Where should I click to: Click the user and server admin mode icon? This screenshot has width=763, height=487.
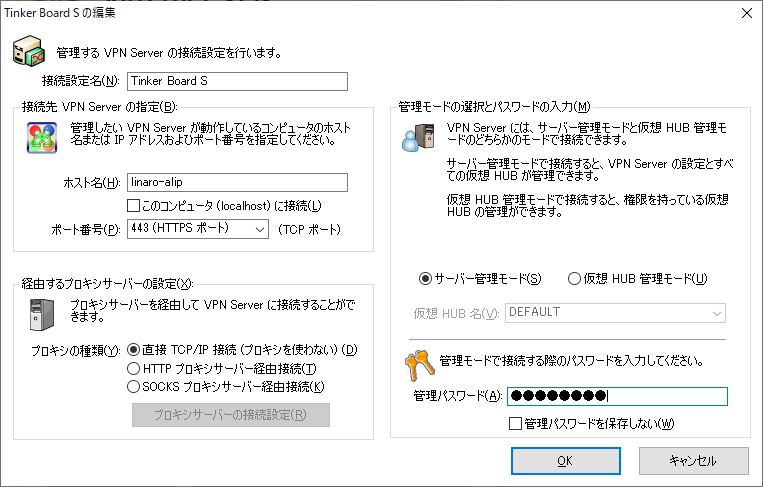coord(418,137)
